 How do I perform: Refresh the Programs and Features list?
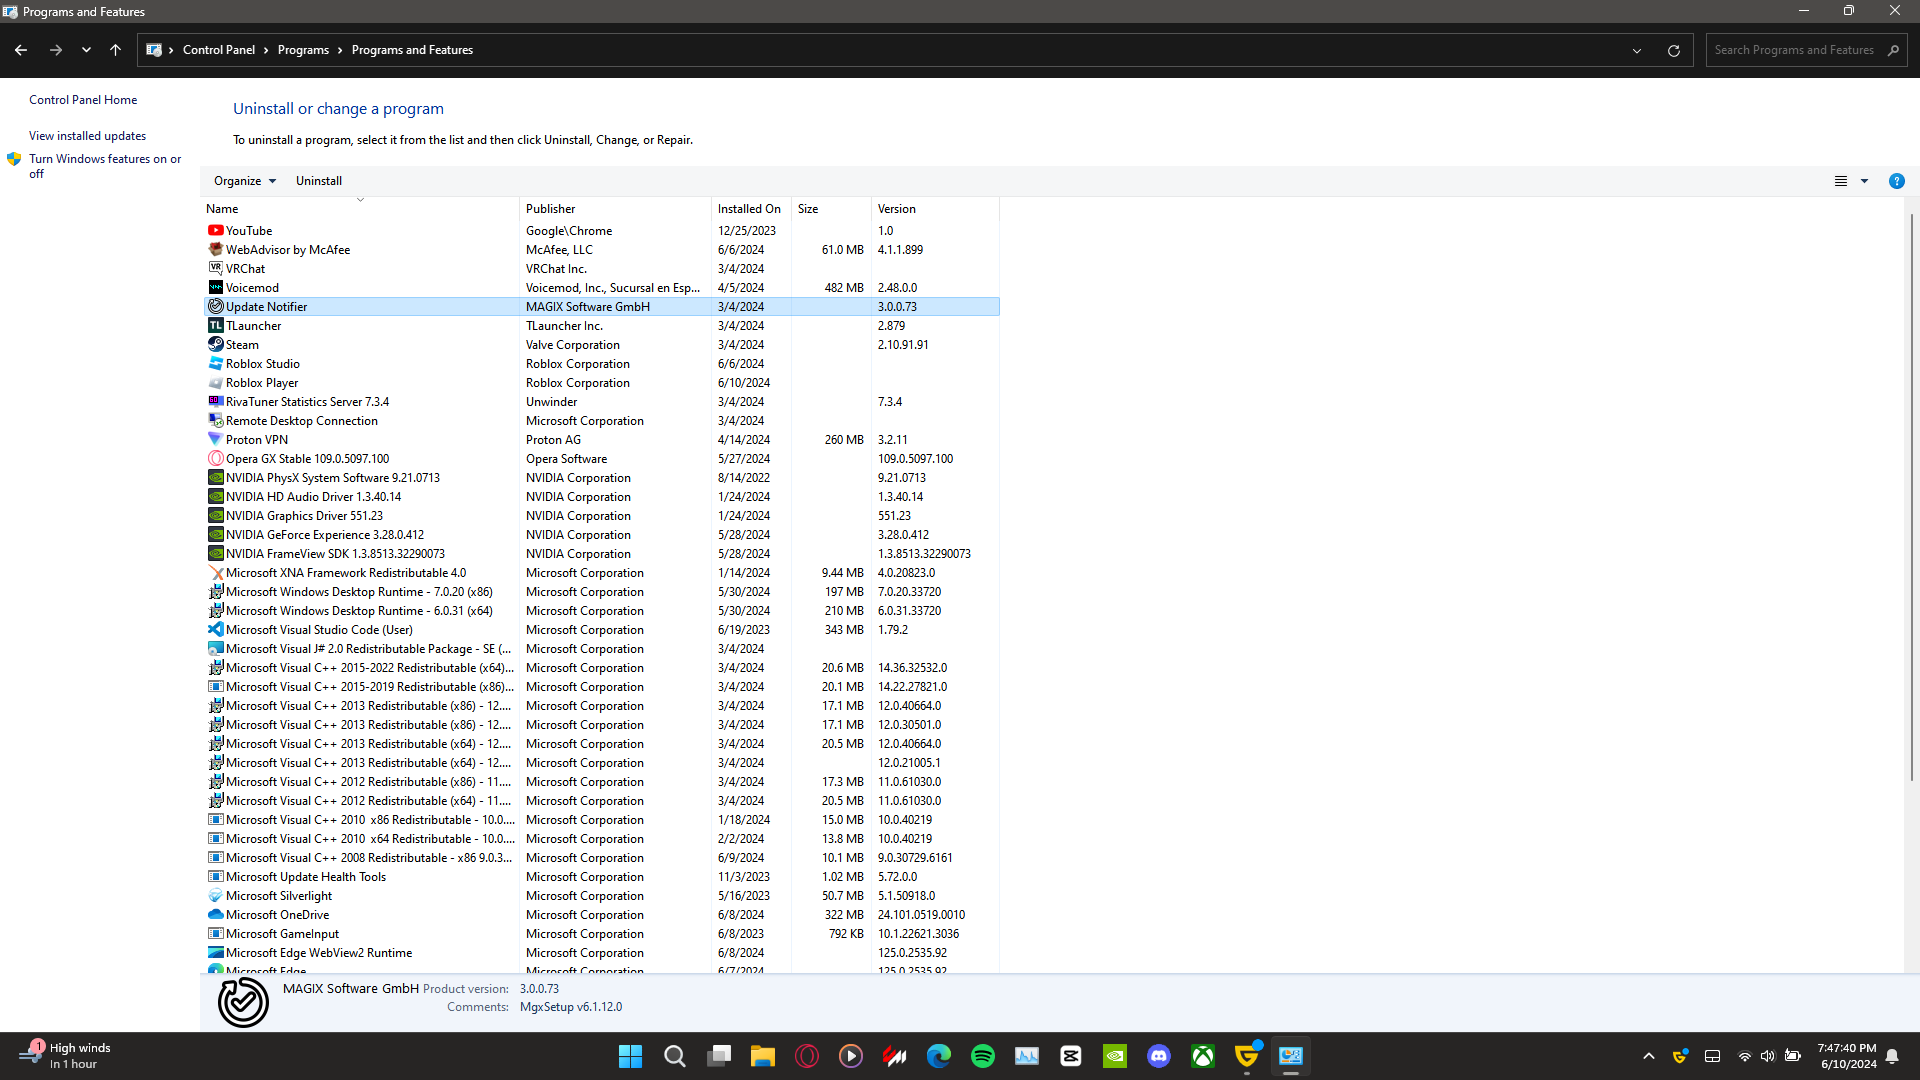tap(1673, 50)
